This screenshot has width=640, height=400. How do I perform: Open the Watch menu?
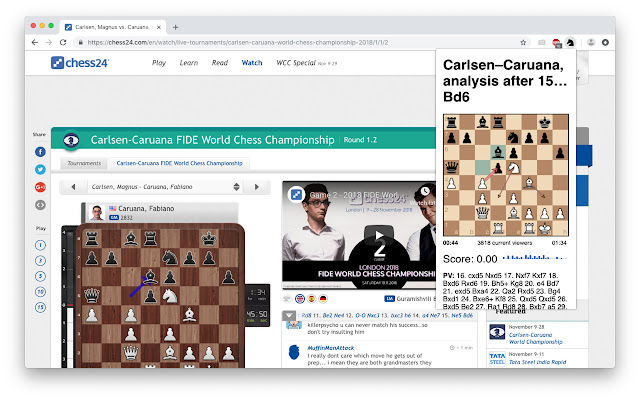[252, 63]
